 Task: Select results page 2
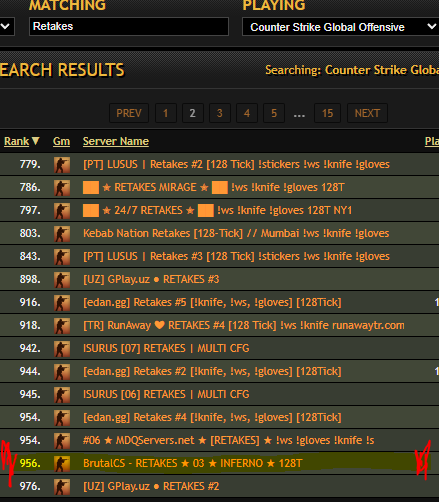pyautogui.click(x=193, y=113)
